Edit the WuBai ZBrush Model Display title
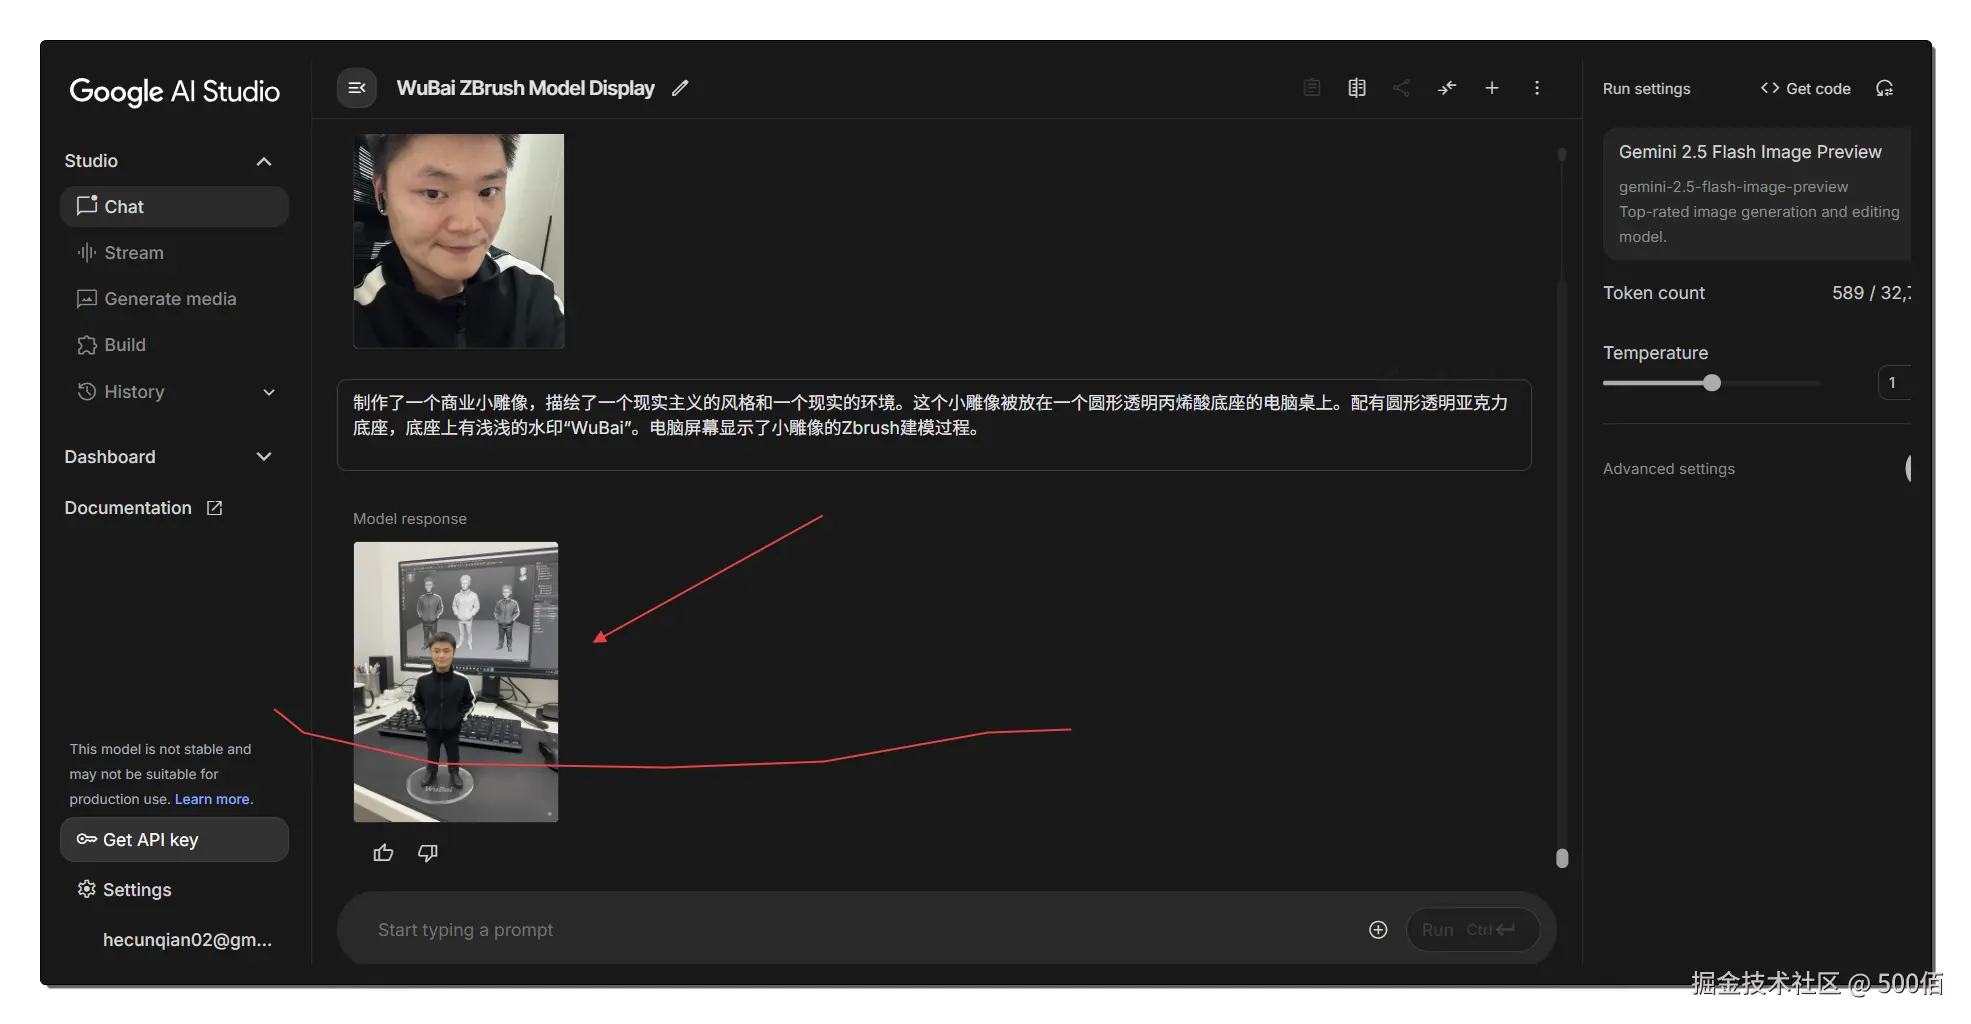Image resolution: width=1971 pixels, height=1024 pixels. pos(680,88)
